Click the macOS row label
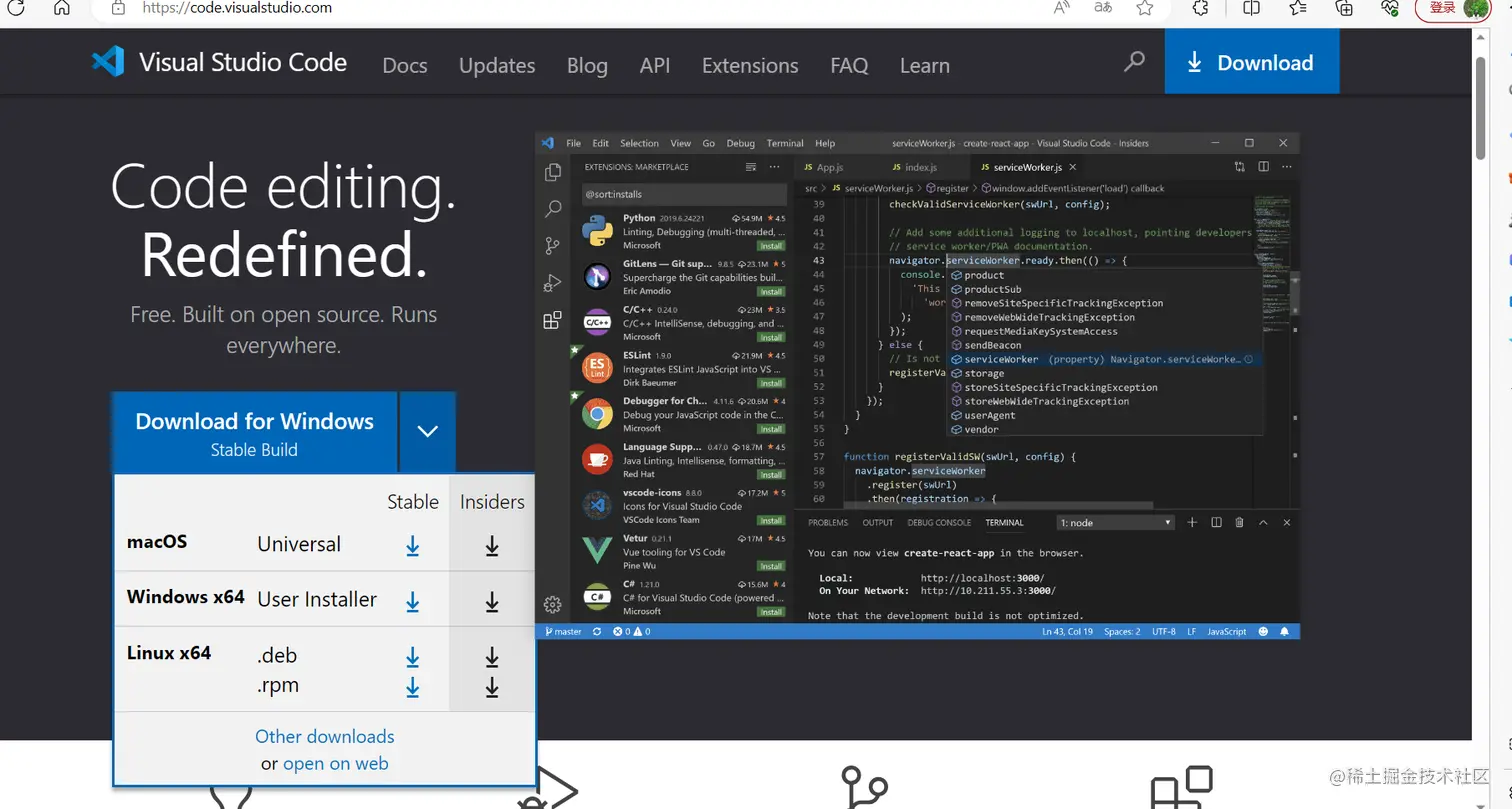This screenshot has height=809, width=1512. point(157,542)
